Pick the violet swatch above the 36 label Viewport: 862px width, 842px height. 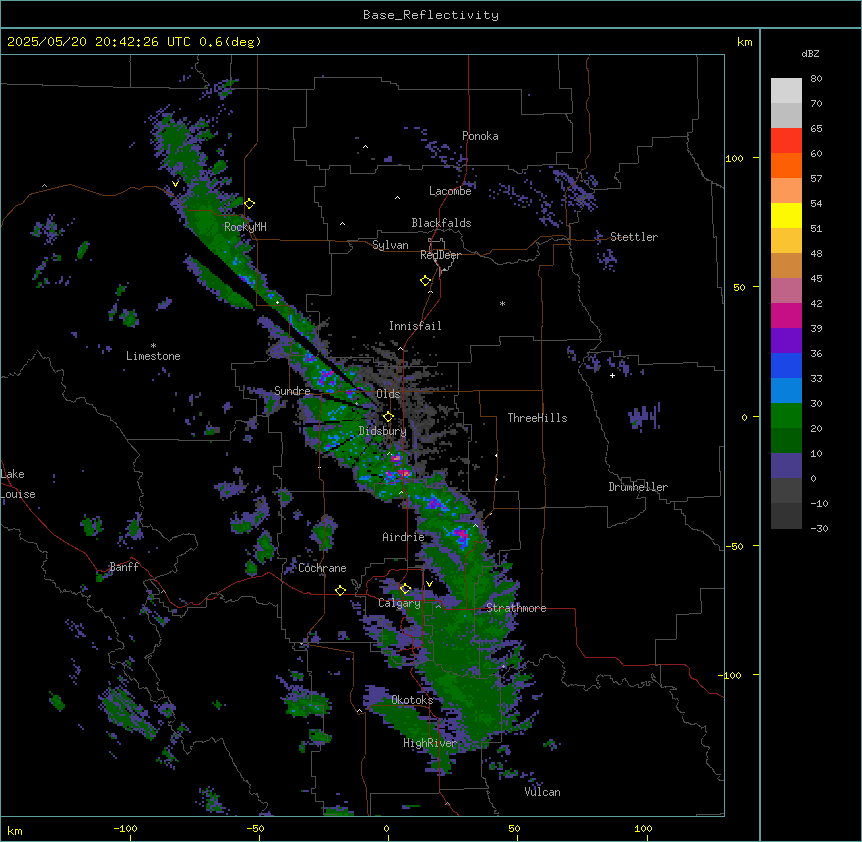(786, 341)
